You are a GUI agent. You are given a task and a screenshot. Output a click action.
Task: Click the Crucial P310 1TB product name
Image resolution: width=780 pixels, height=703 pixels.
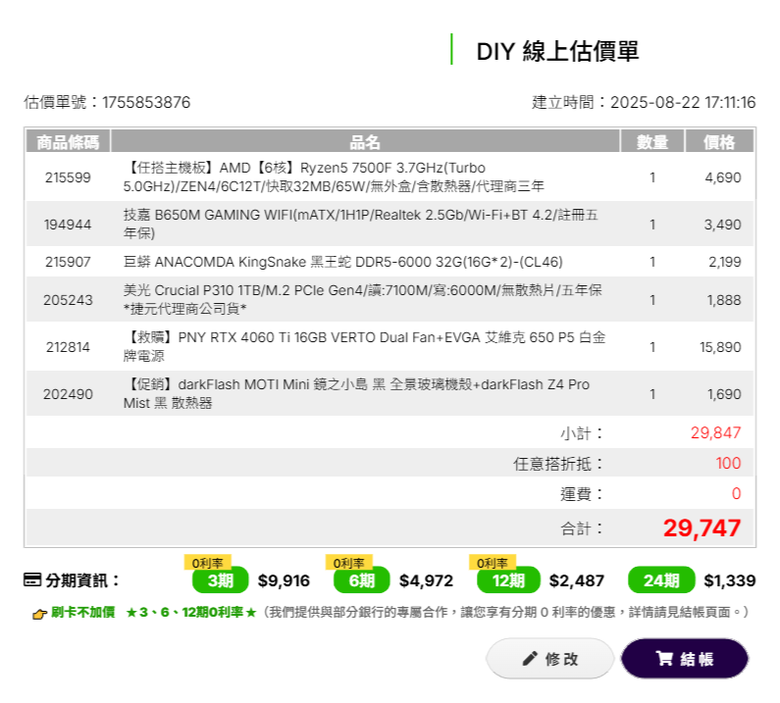point(362,300)
